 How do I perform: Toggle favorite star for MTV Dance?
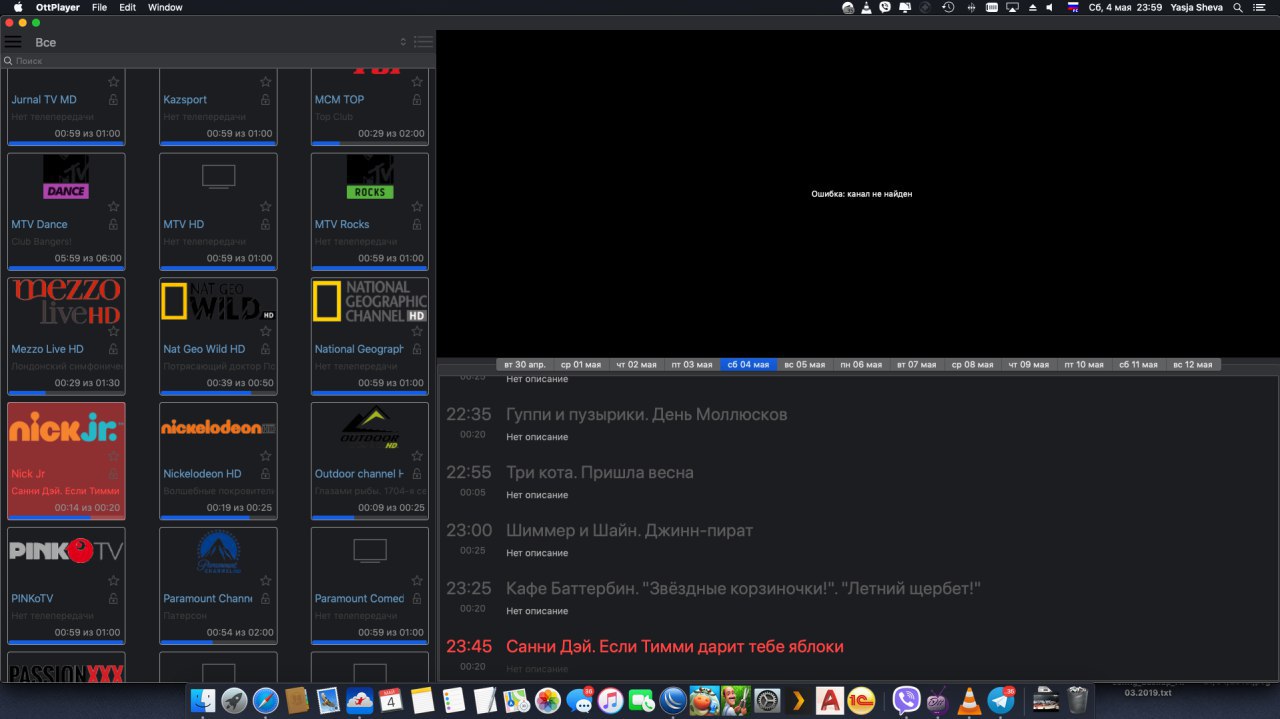pyautogui.click(x=114, y=207)
